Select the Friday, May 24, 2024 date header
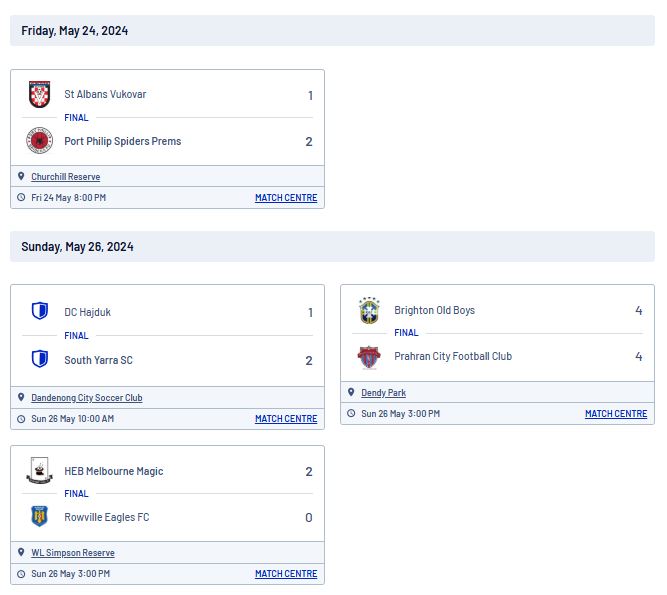Screen dimensions: 667x595 pyautogui.click(x=74, y=31)
